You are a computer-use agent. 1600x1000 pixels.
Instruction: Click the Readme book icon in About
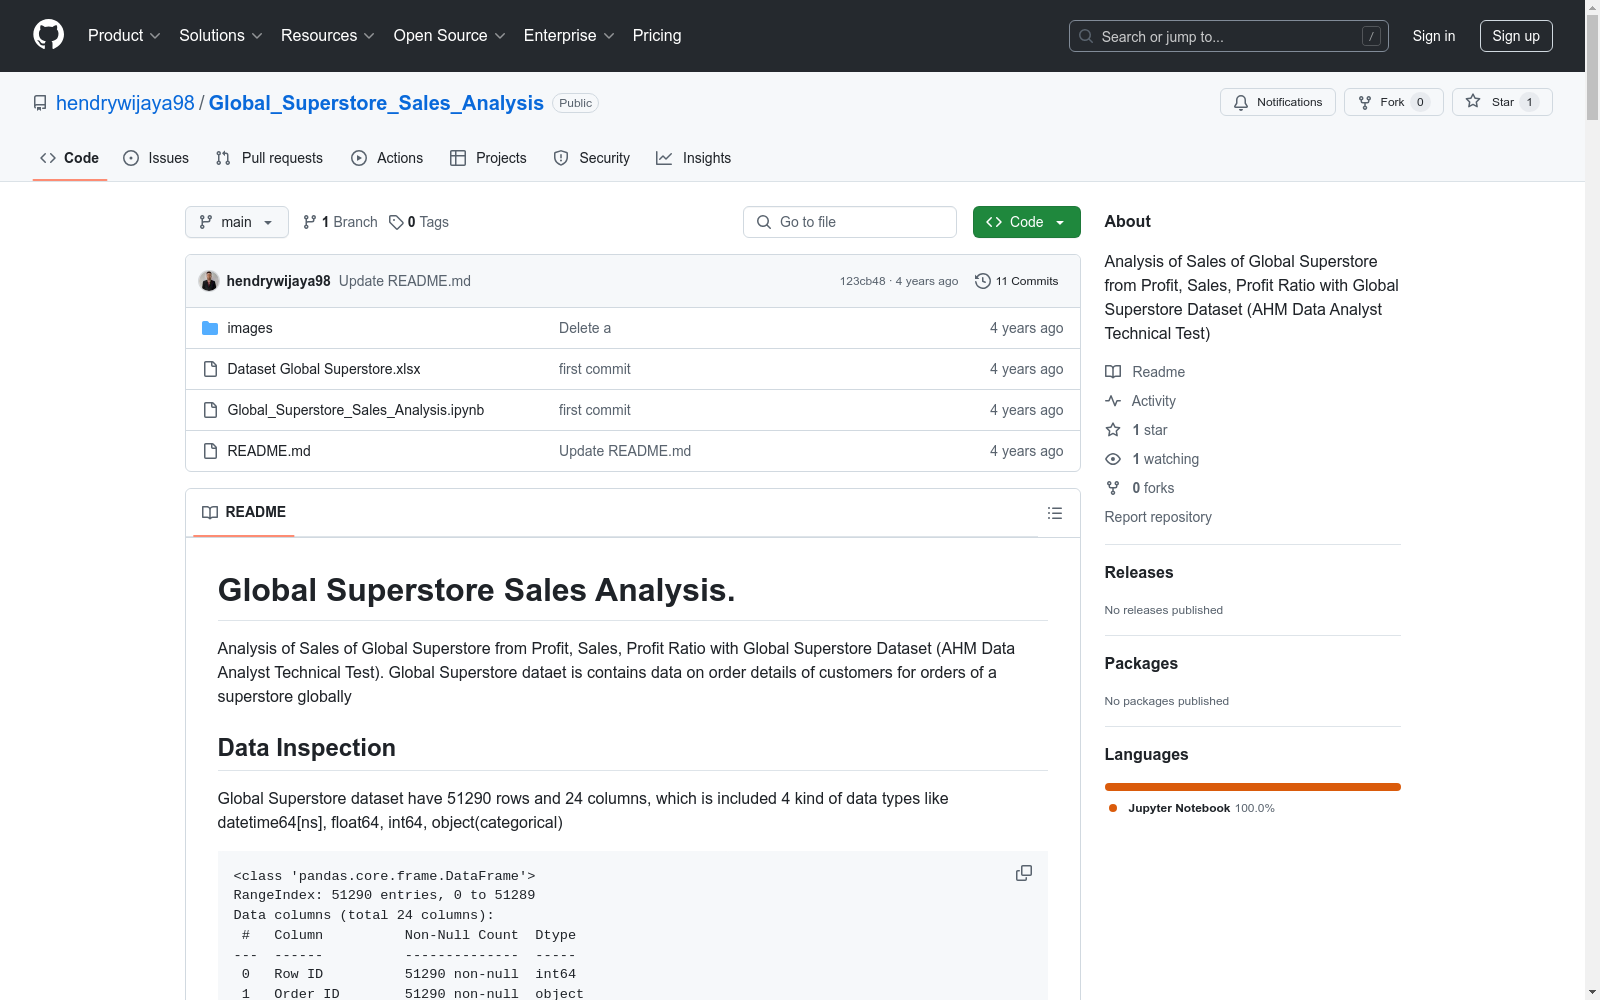[x=1113, y=372]
